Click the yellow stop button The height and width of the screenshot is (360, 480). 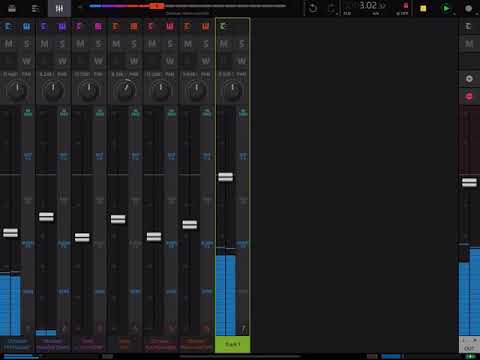pos(423,8)
